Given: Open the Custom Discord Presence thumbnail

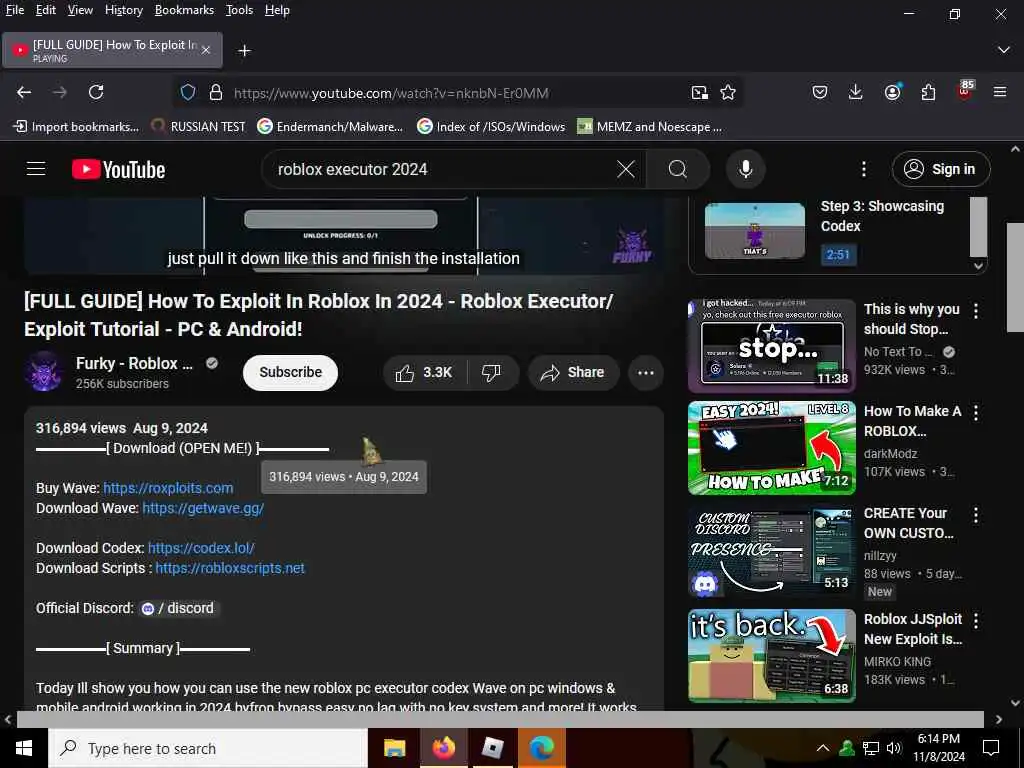Looking at the screenshot, I should [x=771, y=552].
